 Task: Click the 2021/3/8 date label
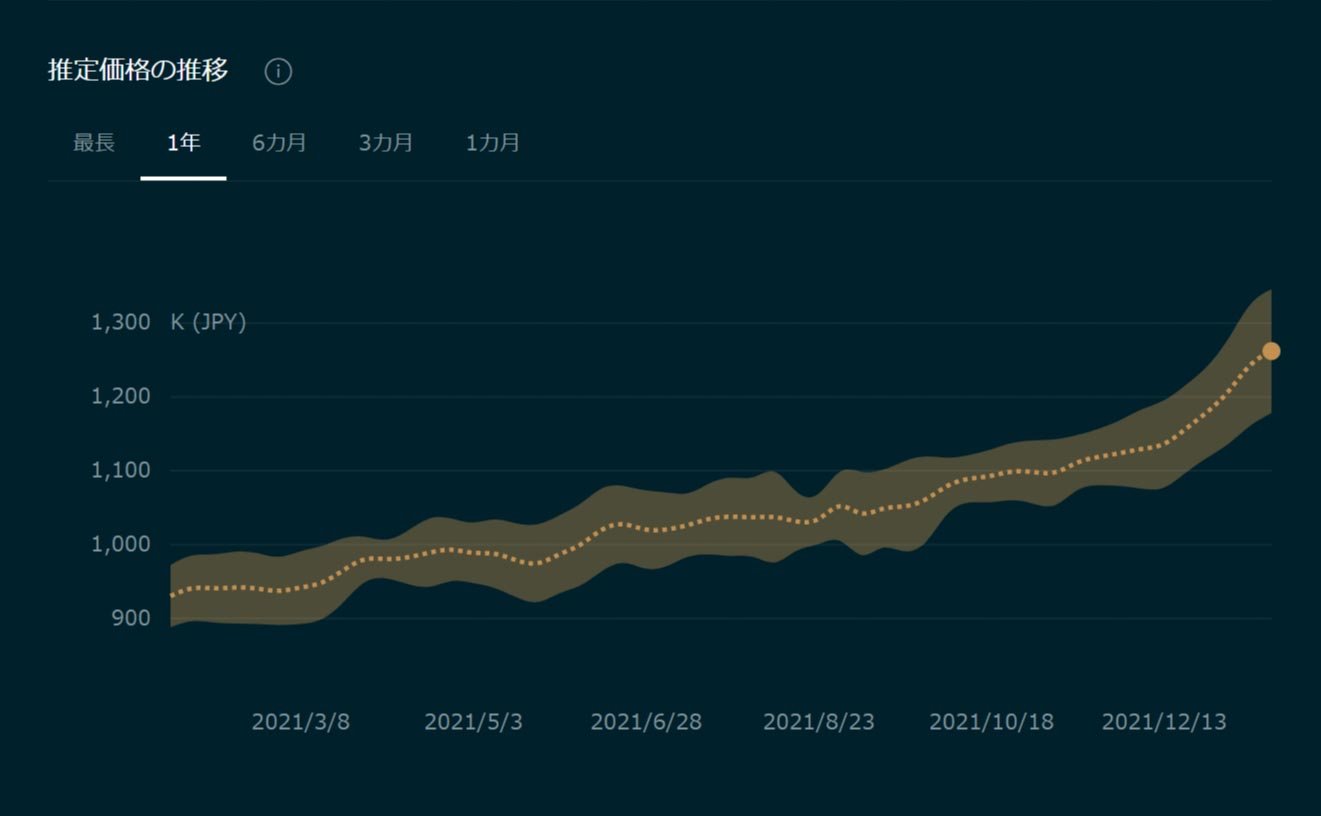pyautogui.click(x=301, y=722)
